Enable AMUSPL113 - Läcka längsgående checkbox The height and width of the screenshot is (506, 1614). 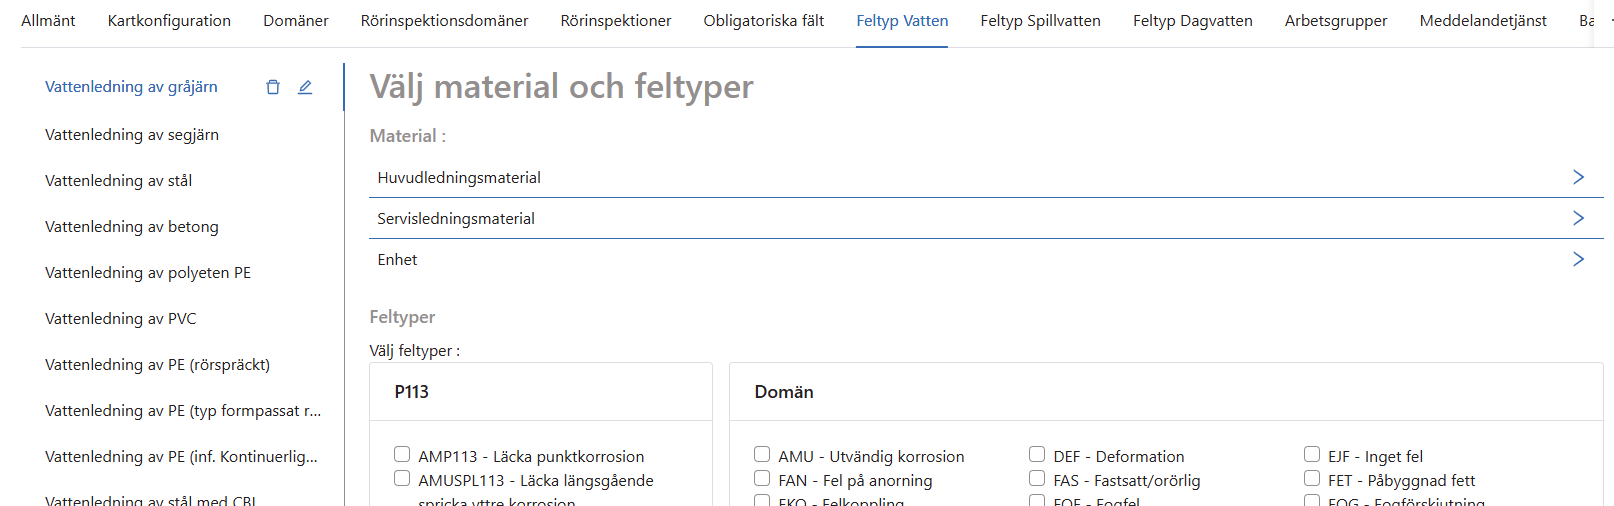click(402, 479)
